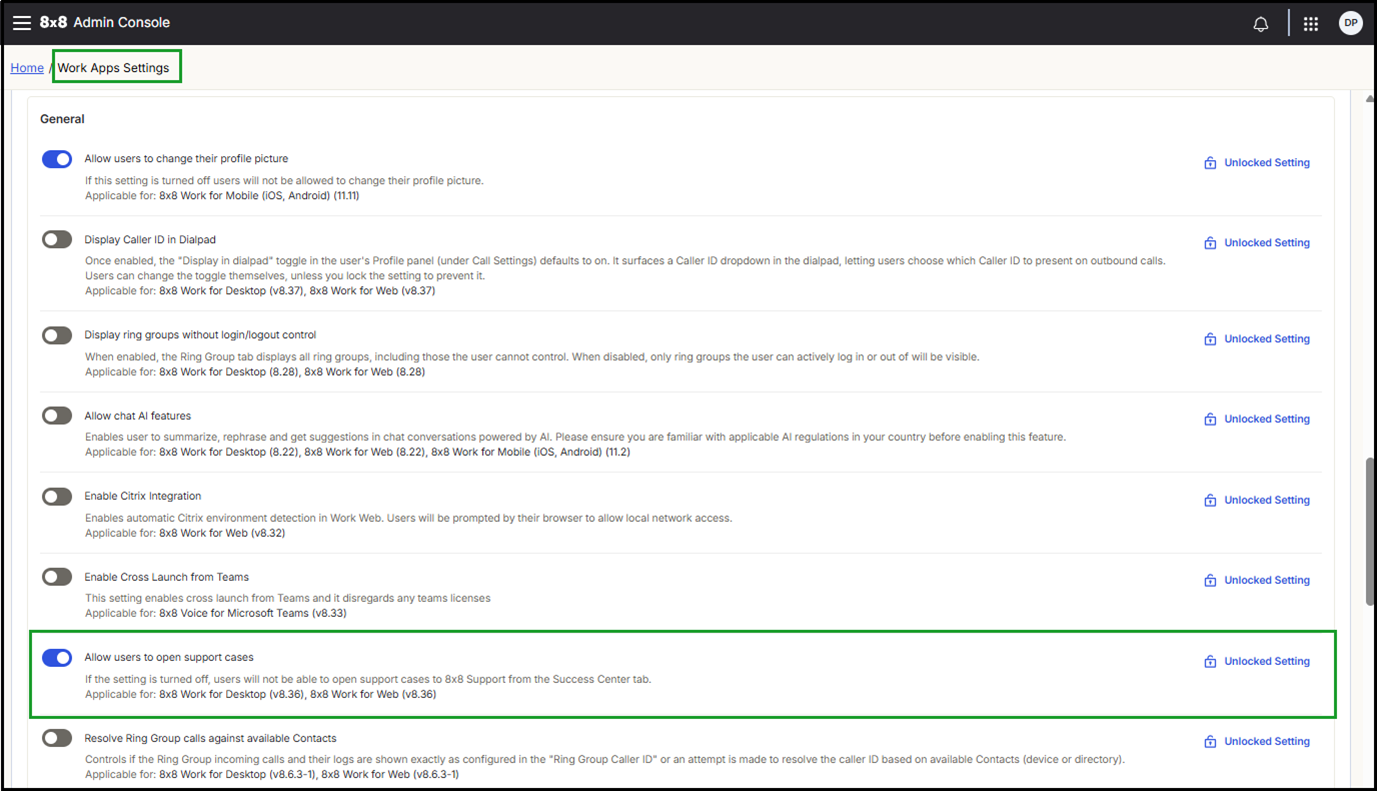Click the Work Apps Settings breadcrumb text

click(113, 68)
